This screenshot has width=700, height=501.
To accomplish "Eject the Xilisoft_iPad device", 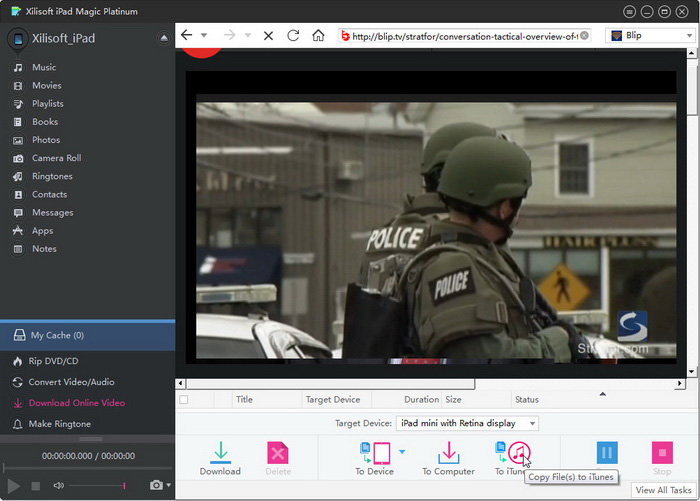I will pos(164,38).
